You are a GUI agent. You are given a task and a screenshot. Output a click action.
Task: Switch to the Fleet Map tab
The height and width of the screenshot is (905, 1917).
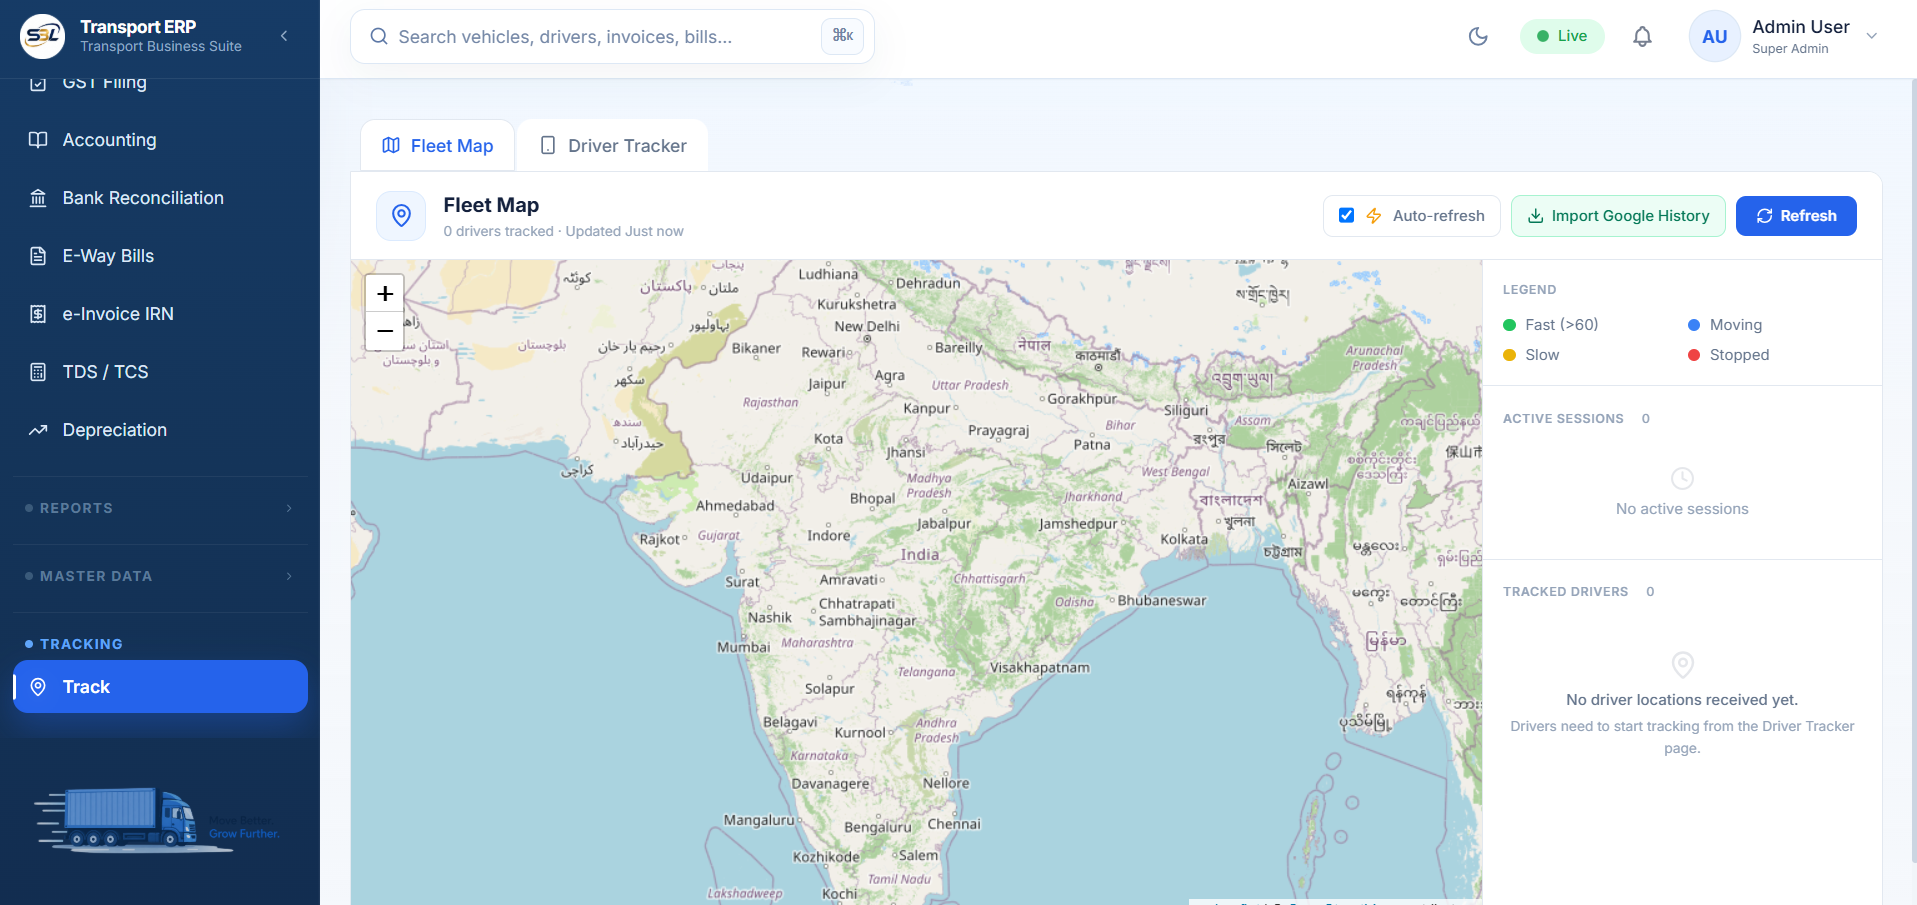[437, 146]
